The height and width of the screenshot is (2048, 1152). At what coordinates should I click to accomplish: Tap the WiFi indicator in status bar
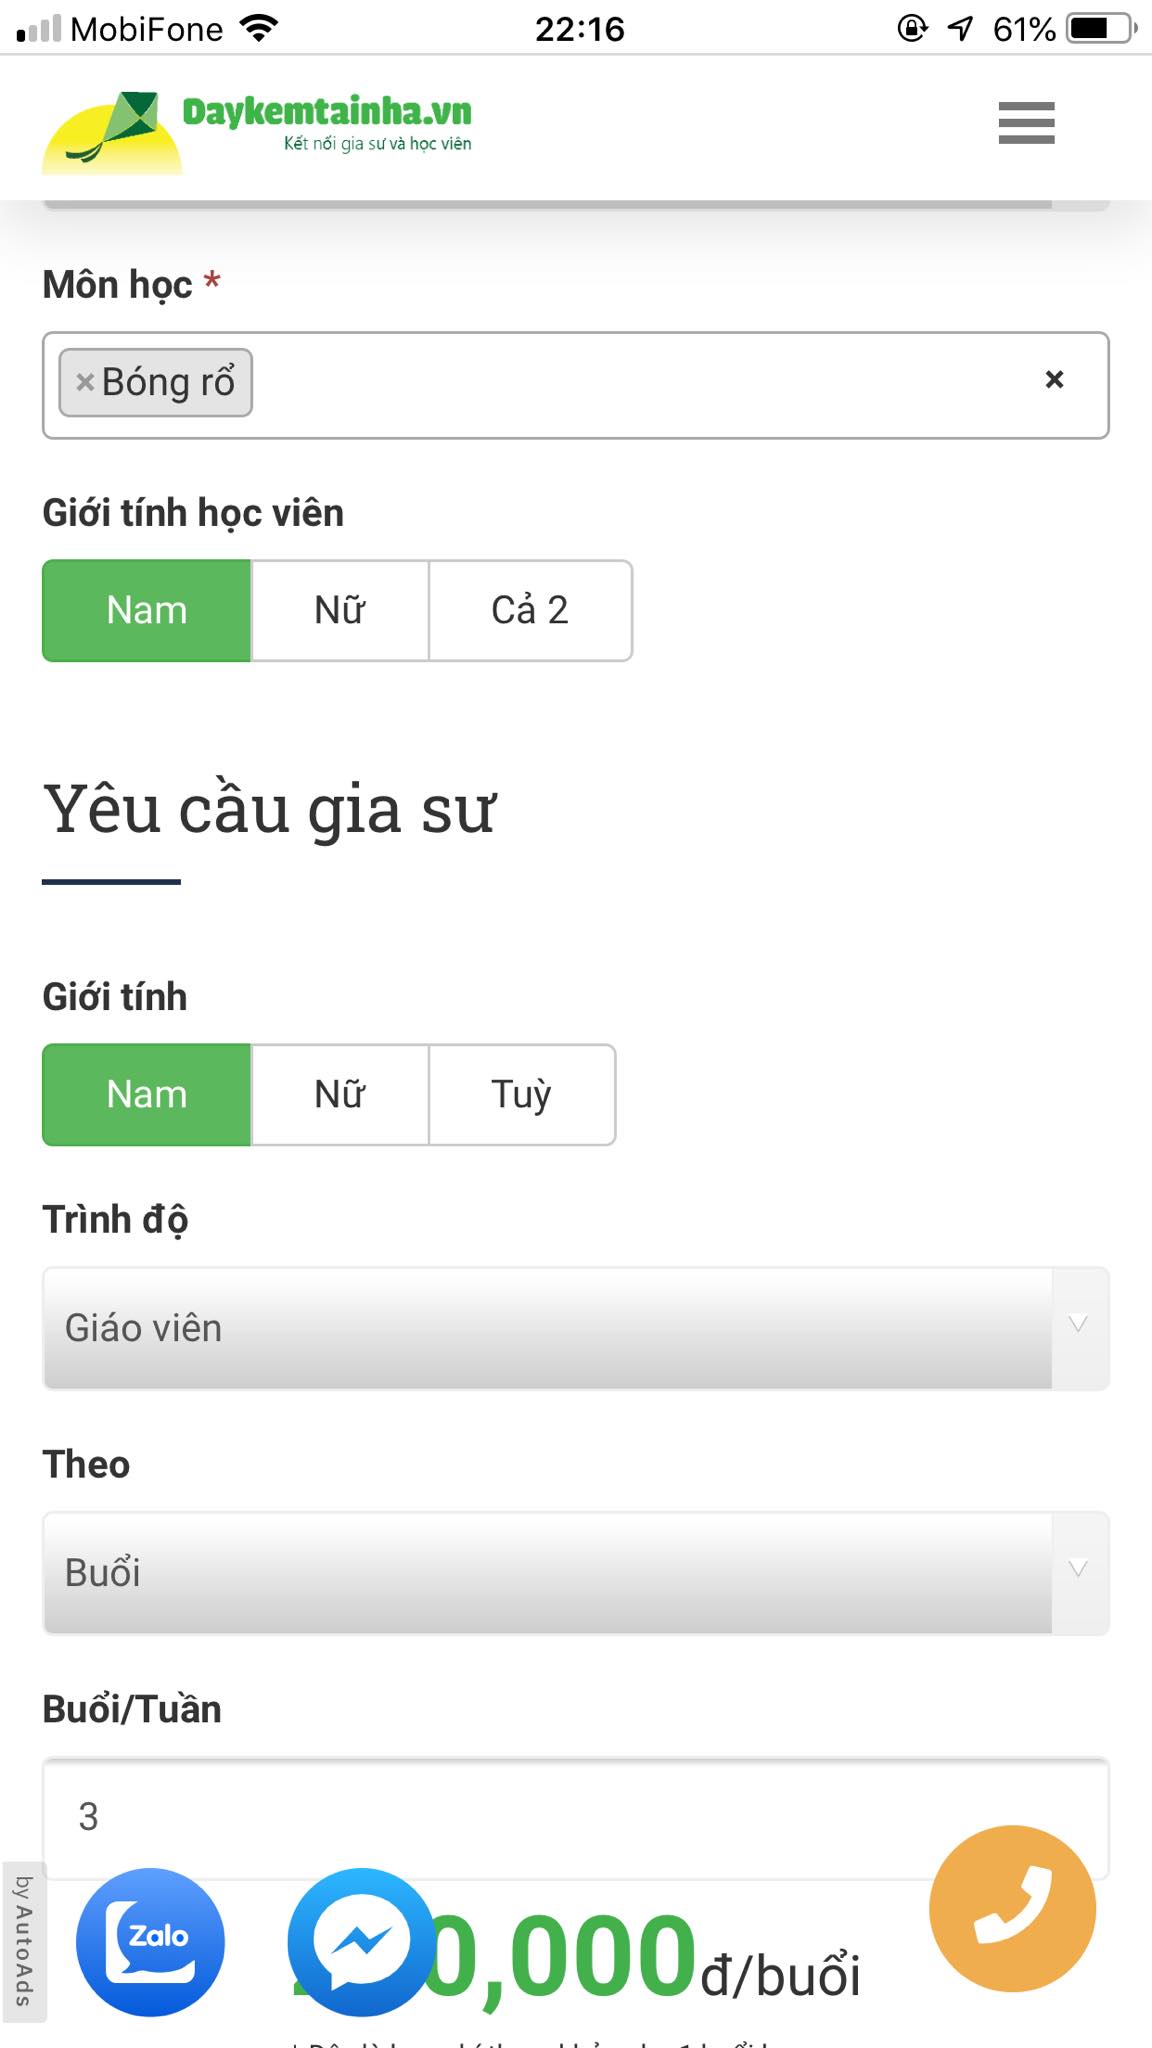click(x=260, y=28)
